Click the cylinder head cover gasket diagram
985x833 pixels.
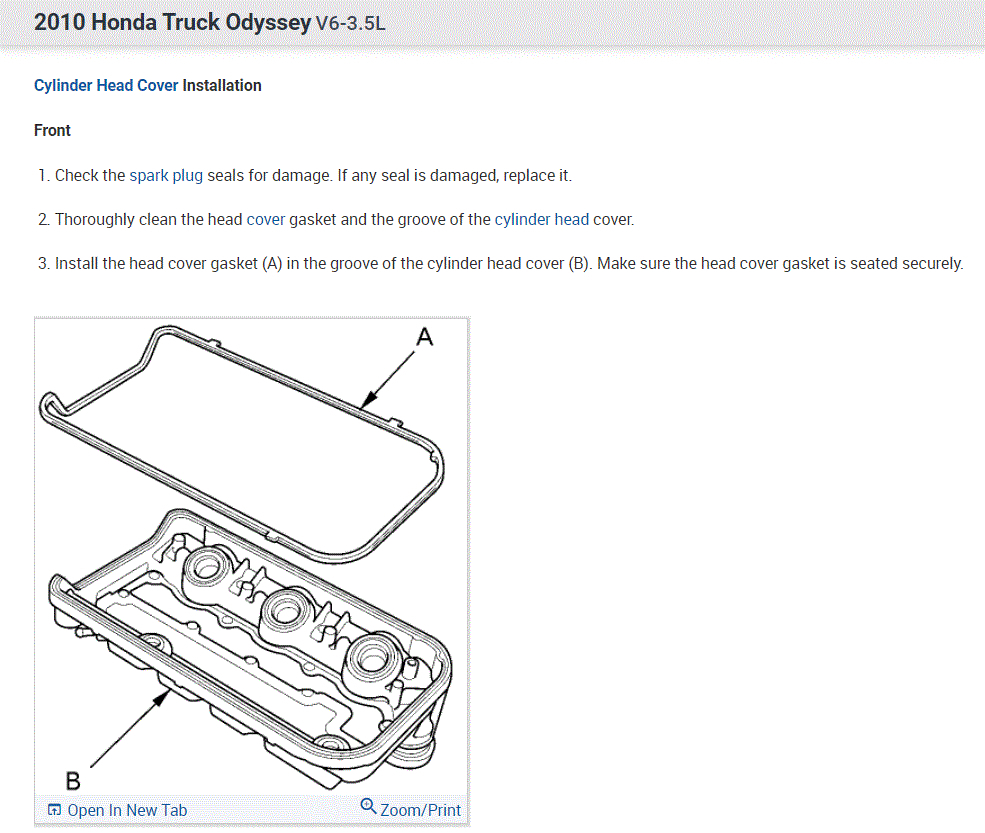[251, 557]
